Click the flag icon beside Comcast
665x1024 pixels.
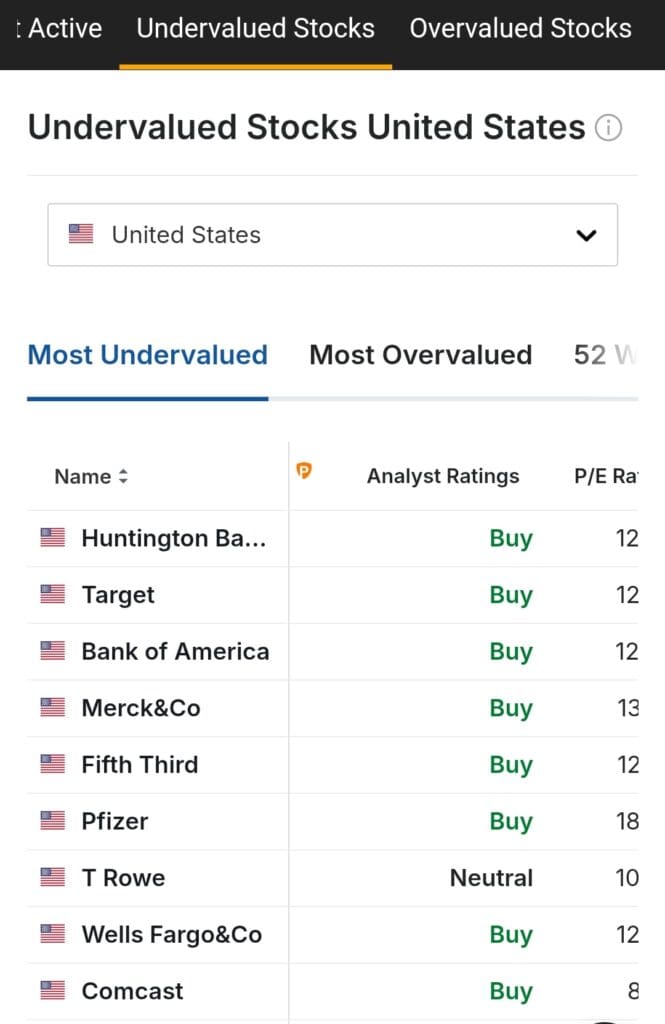[53, 991]
